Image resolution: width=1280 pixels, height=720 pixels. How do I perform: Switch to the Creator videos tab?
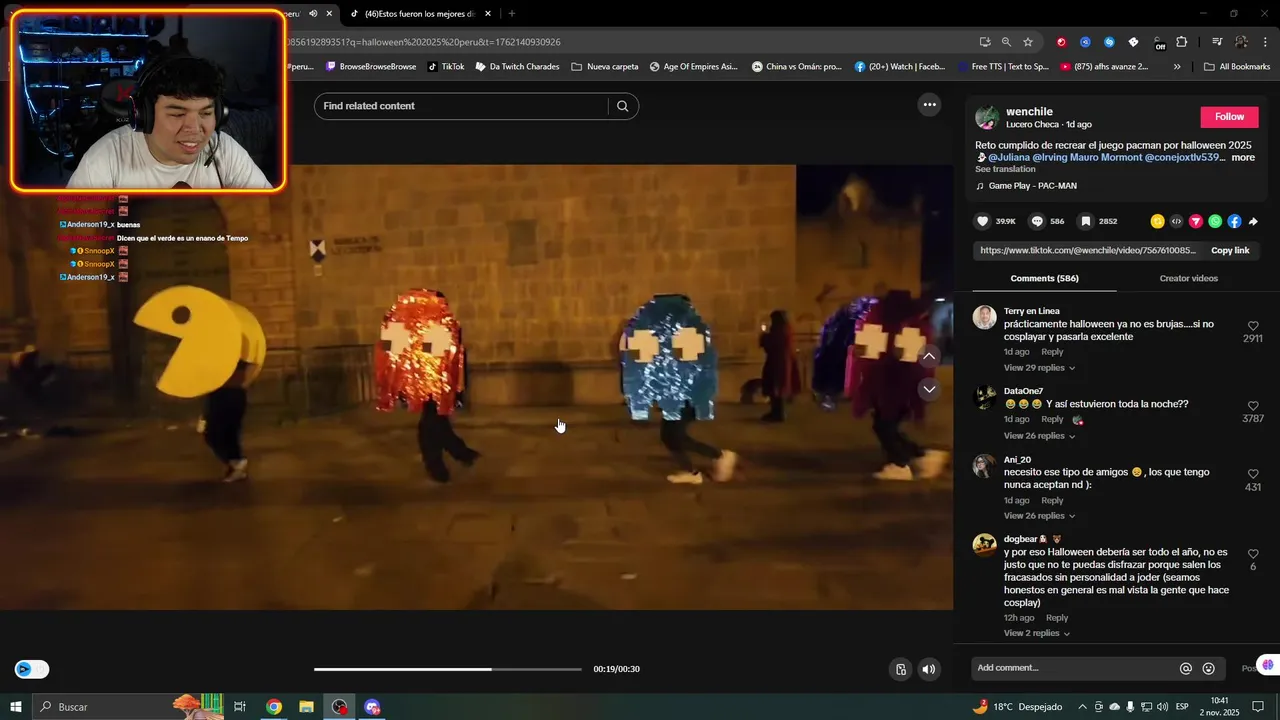pos(1188,278)
